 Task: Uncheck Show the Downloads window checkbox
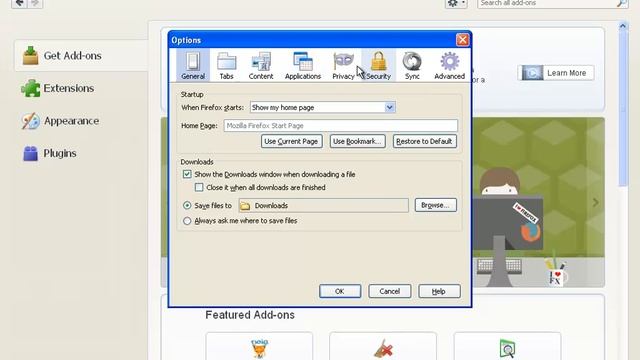click(187, 174)
